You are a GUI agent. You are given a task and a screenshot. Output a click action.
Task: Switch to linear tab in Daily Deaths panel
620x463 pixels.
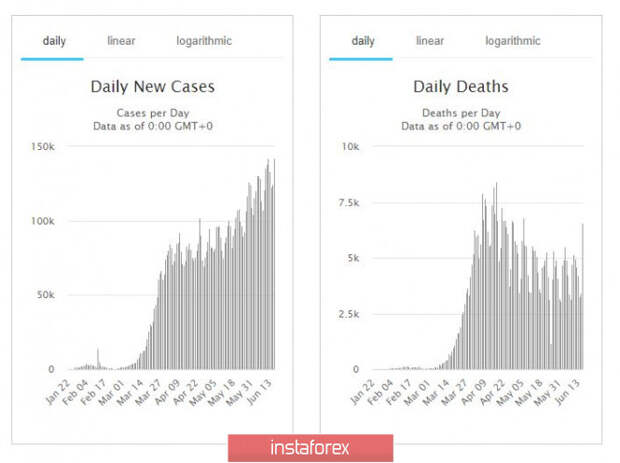coord(430,41)
